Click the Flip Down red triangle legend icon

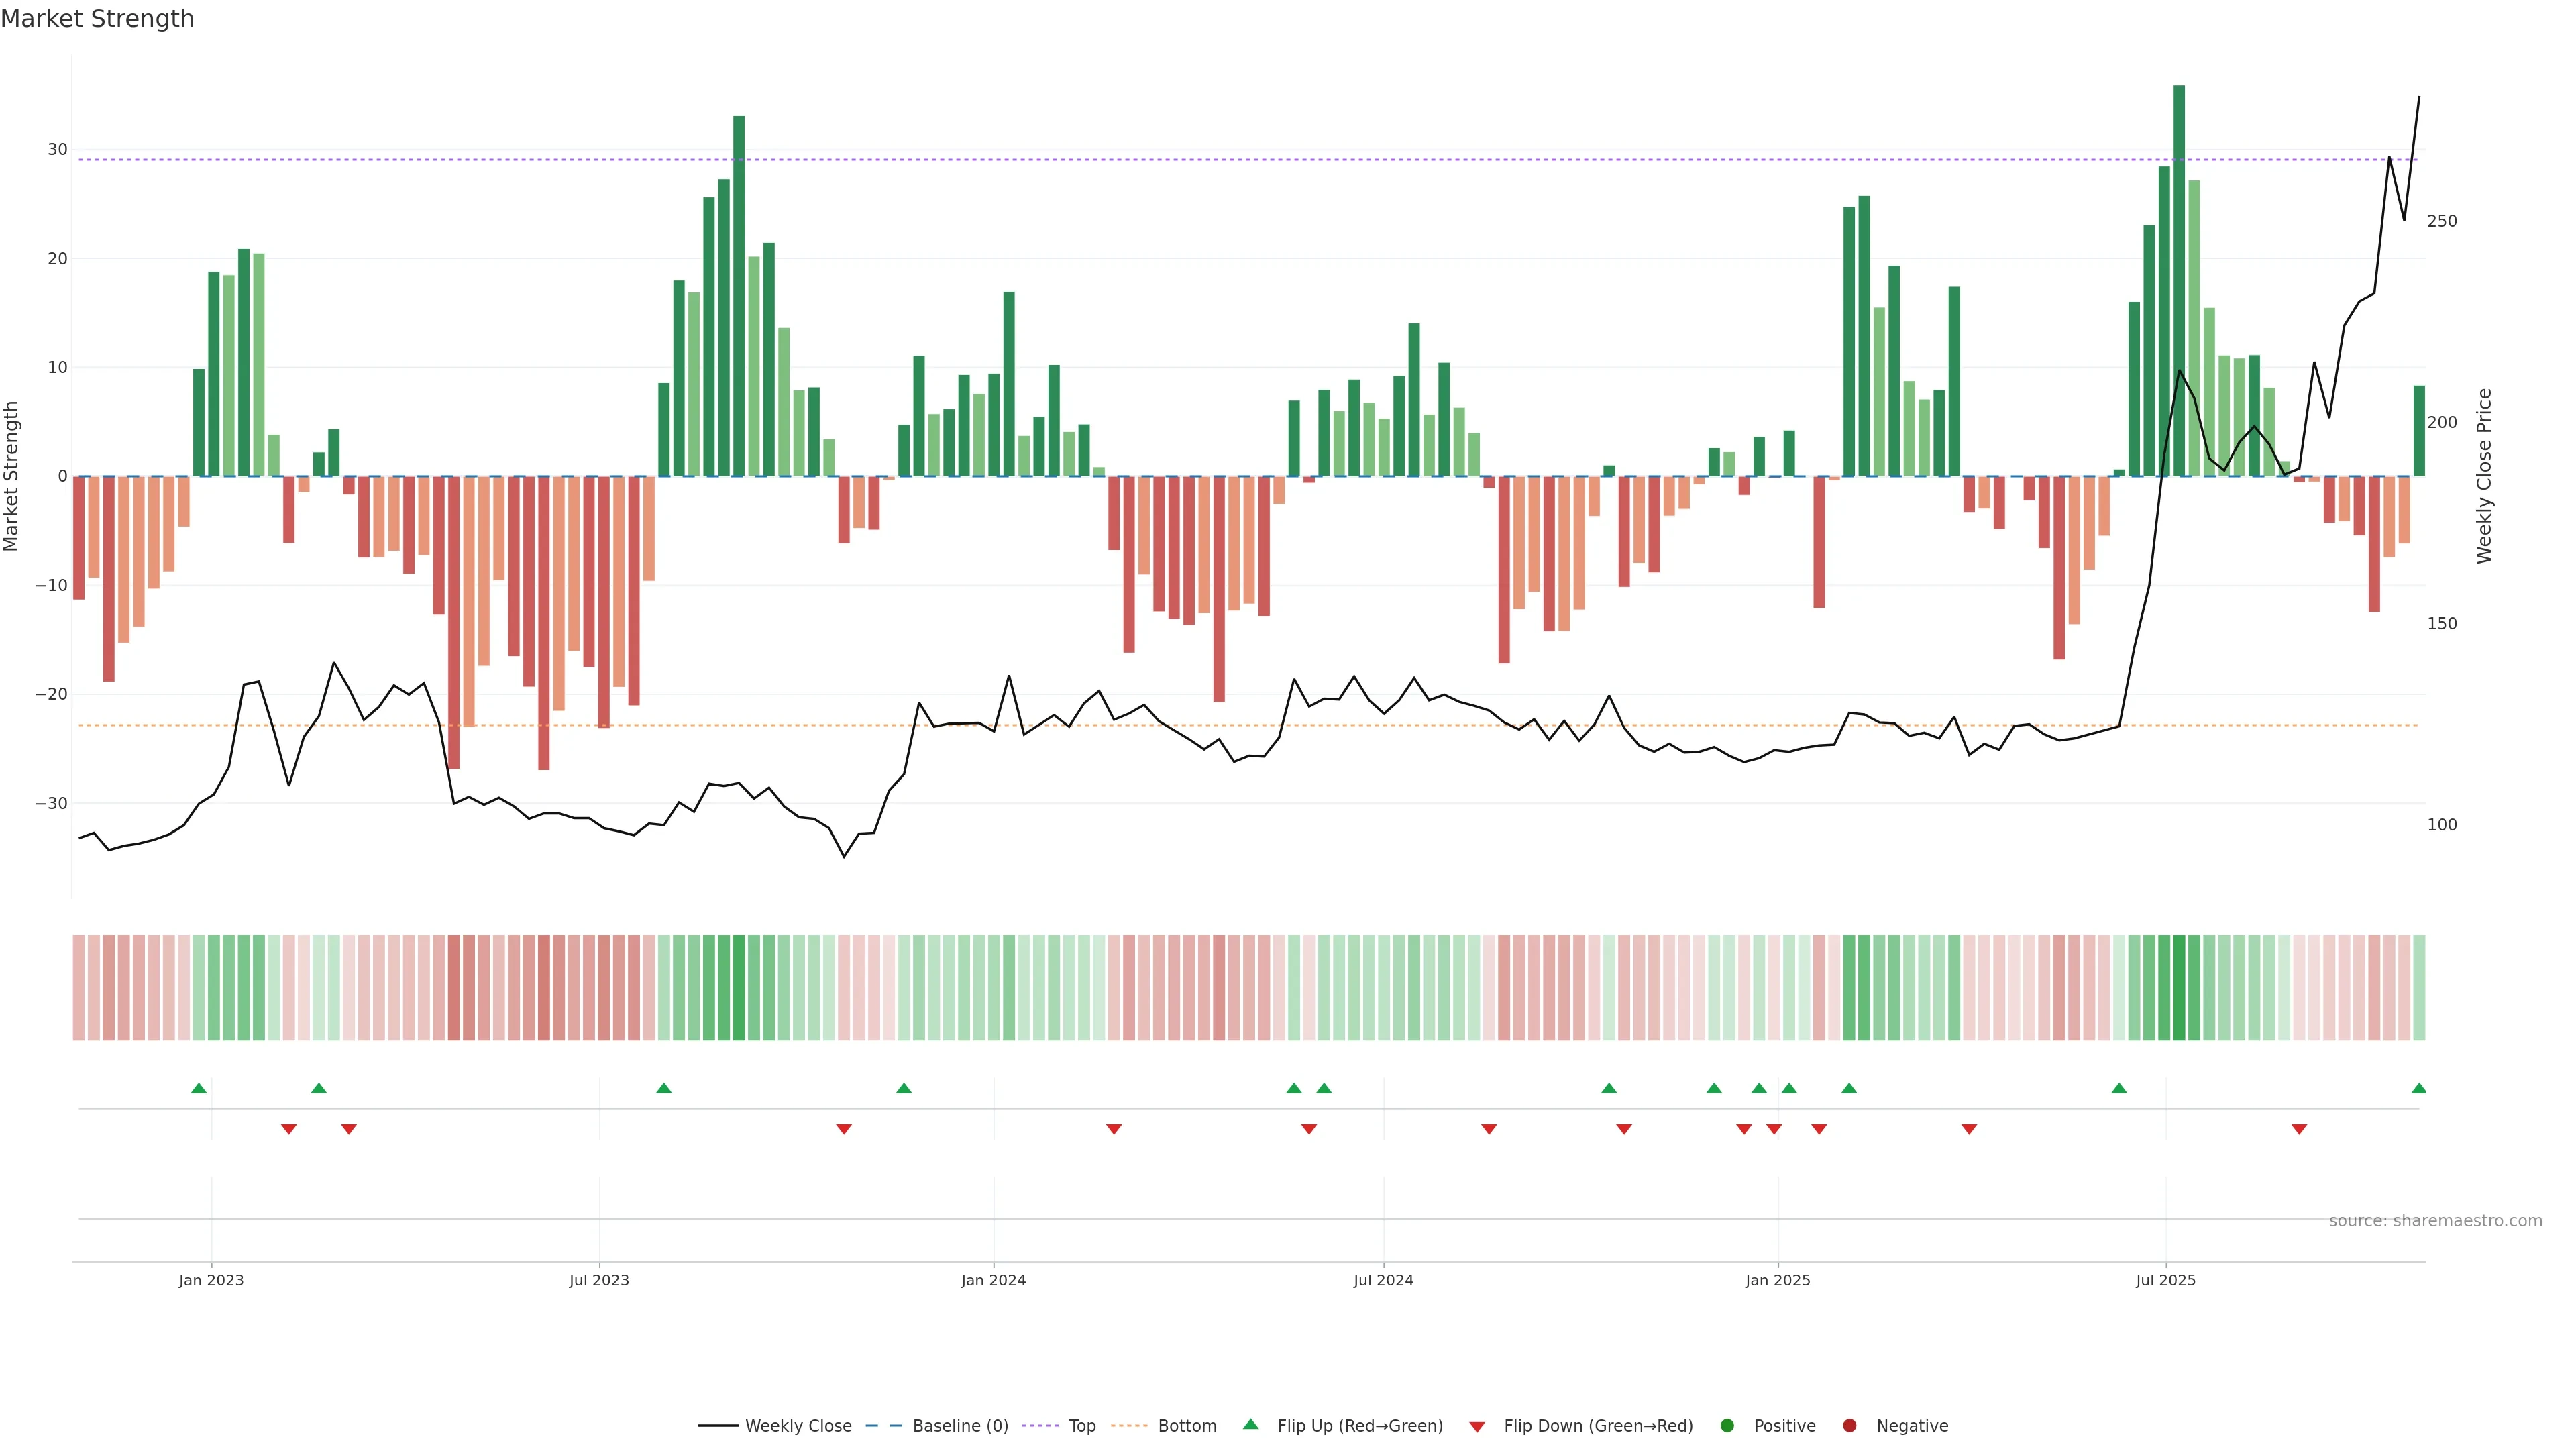tap(1477, 1427)
